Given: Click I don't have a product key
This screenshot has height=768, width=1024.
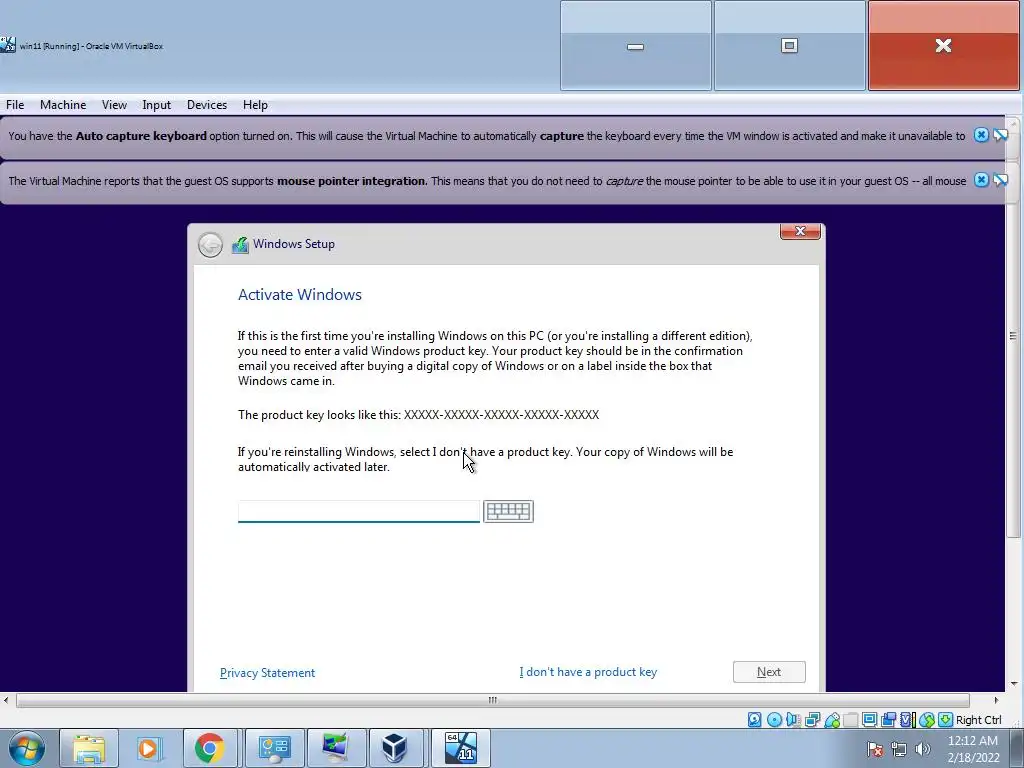Looking at the screenshot, I should pyautogui.click(x=588, y=672).
